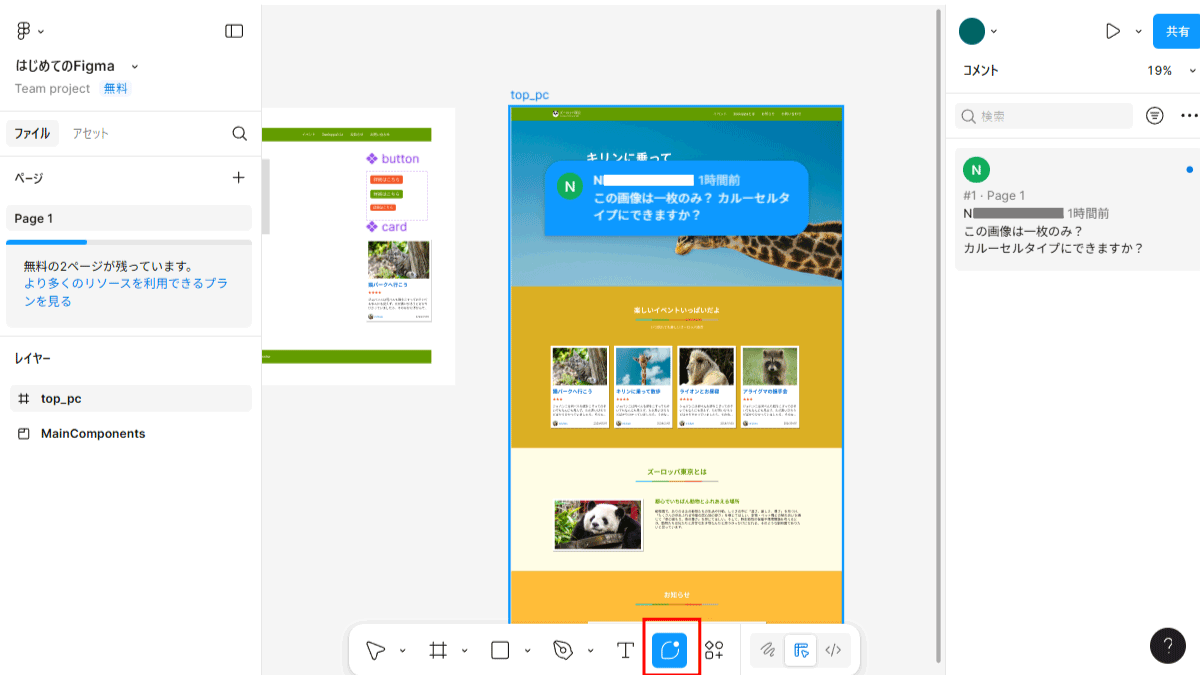
Task: Select the Text tool
Action: click(x=625, y=650)
